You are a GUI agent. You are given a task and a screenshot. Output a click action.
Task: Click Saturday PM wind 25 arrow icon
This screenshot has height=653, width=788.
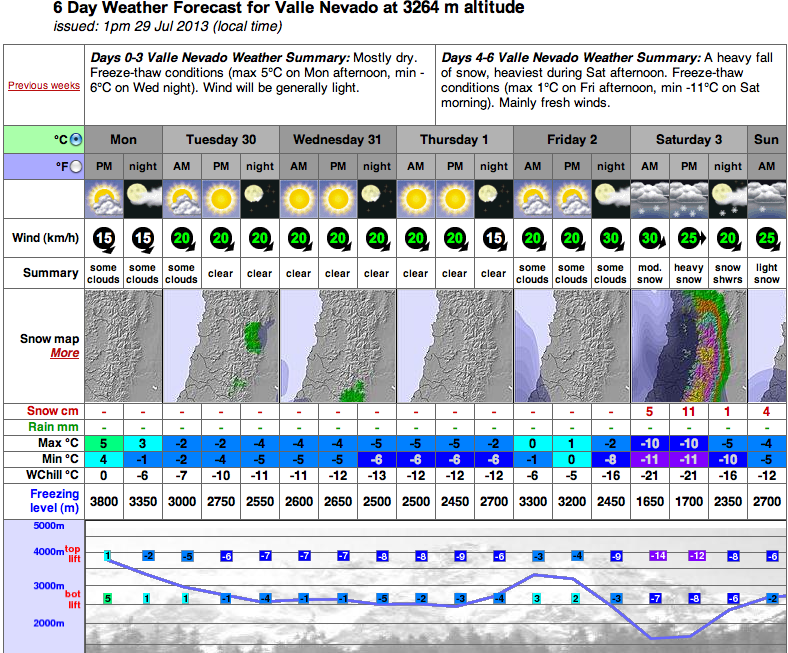692,238
